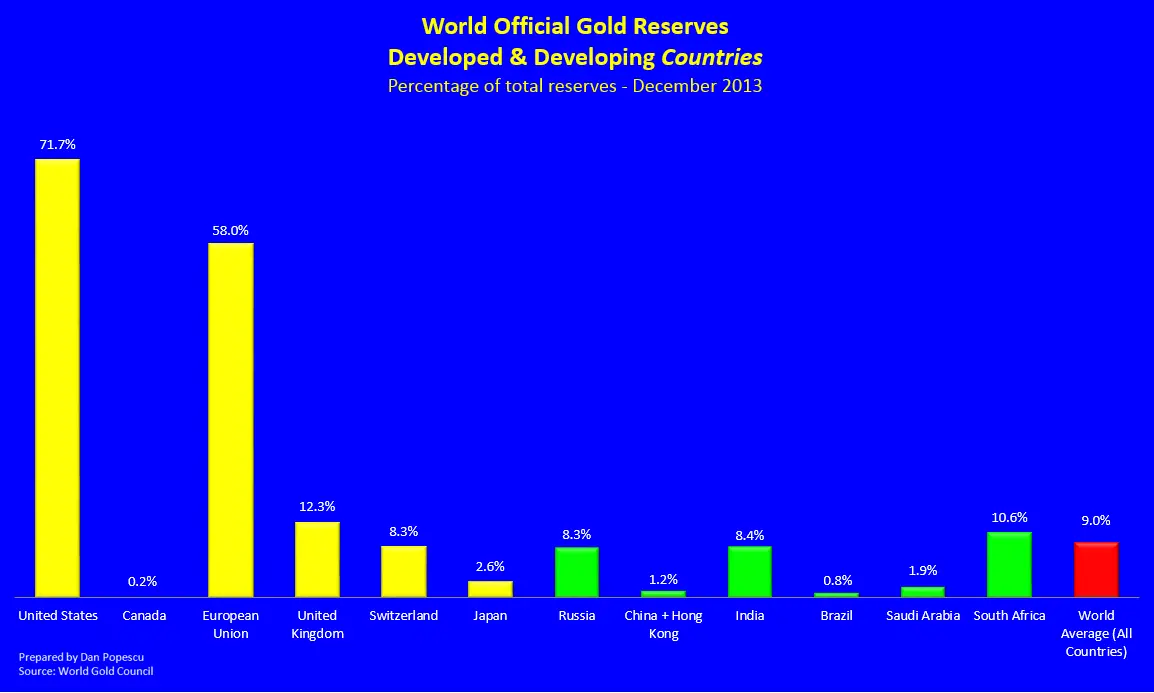Select the Brazil axis label
This screenshot has width=1154, height=693.
coord(836,615)
